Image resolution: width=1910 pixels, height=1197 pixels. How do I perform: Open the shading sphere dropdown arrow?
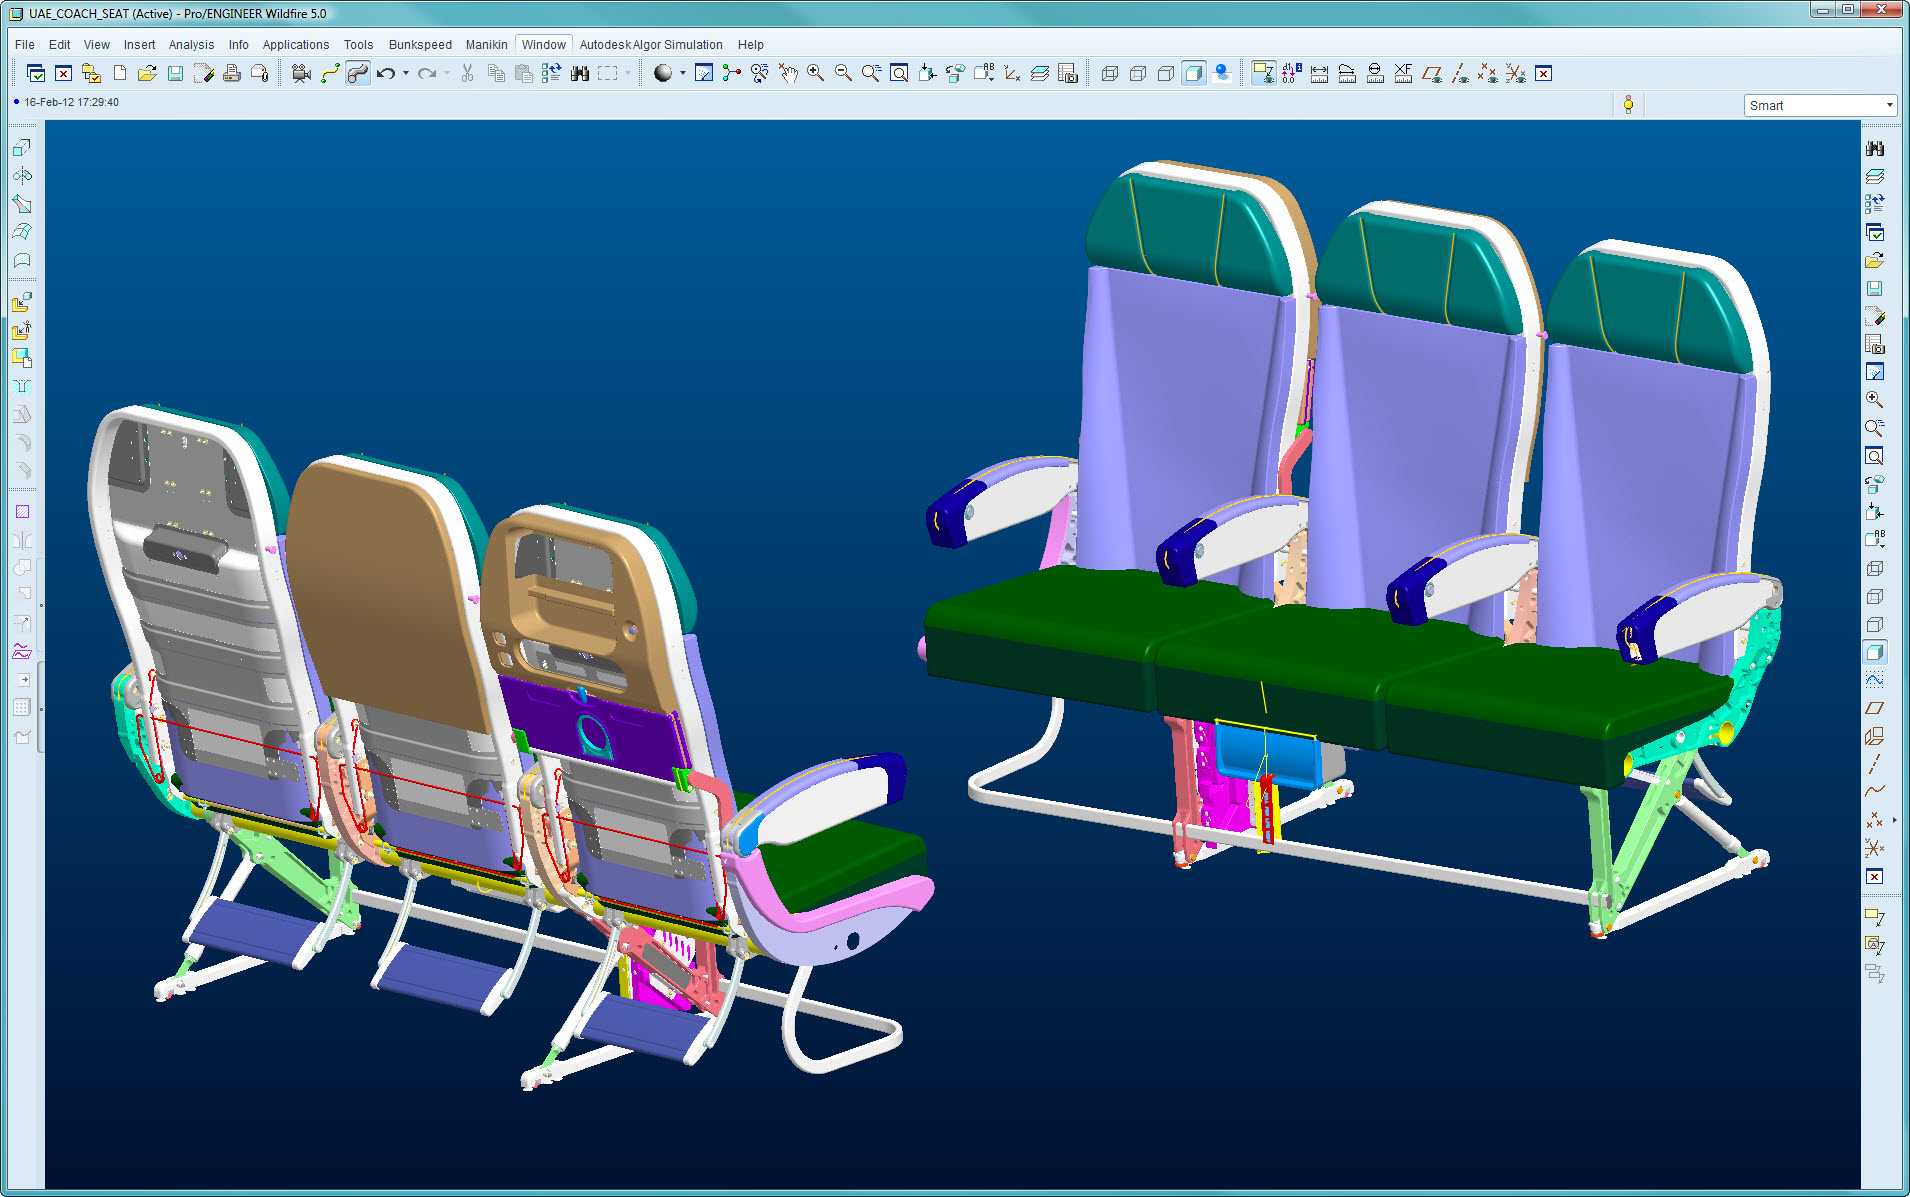point(682,73)
